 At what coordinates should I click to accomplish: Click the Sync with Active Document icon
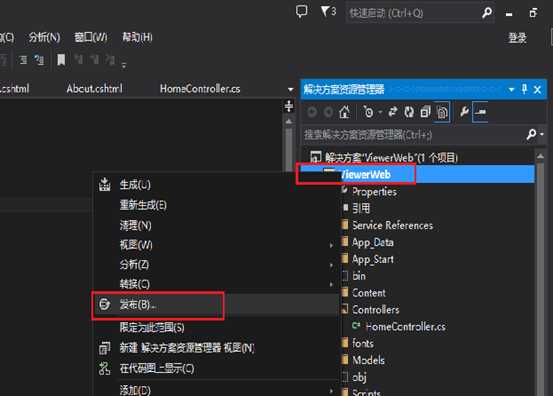[393, 112]
